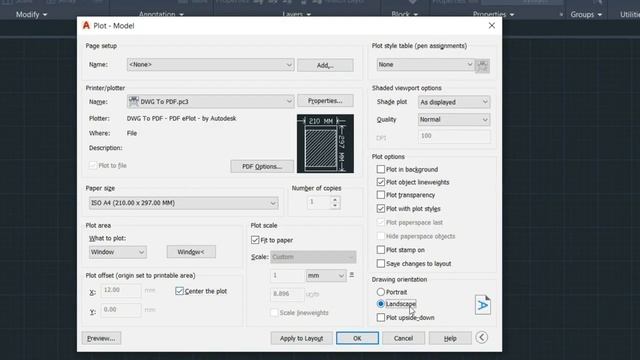
Task: Open Shade plot dropdown
Action: pos(454,102)
